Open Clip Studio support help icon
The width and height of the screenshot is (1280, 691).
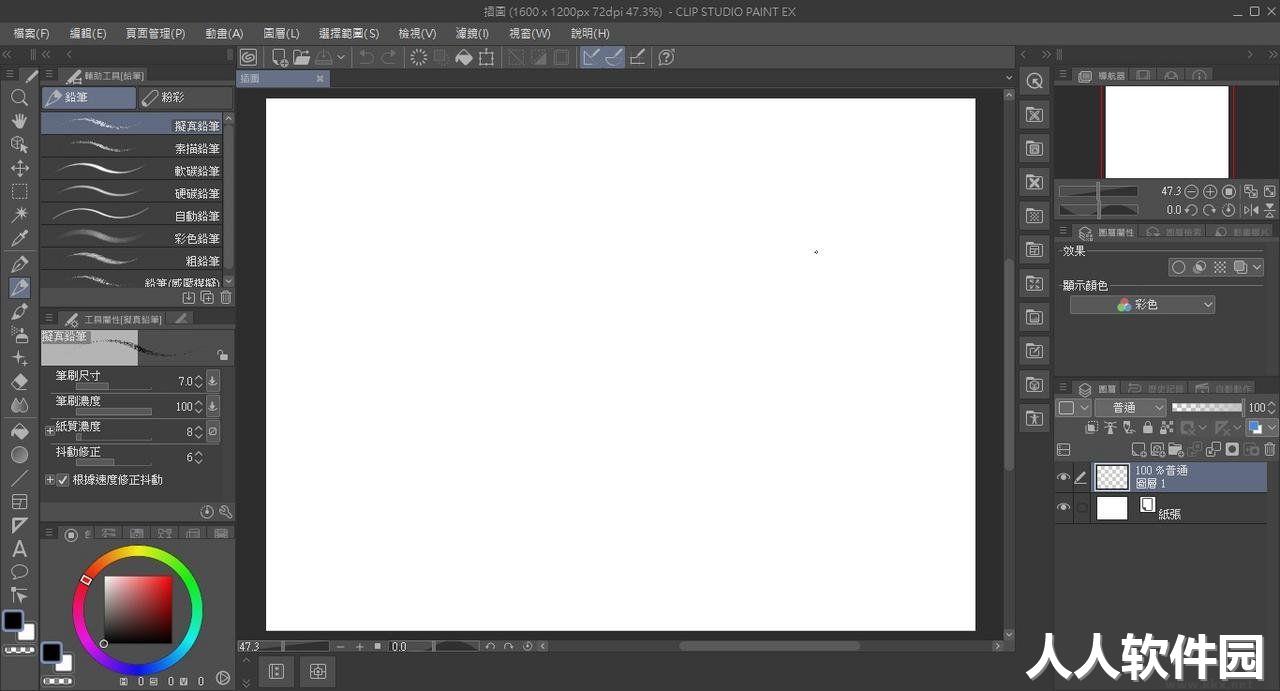coord(667,57)
